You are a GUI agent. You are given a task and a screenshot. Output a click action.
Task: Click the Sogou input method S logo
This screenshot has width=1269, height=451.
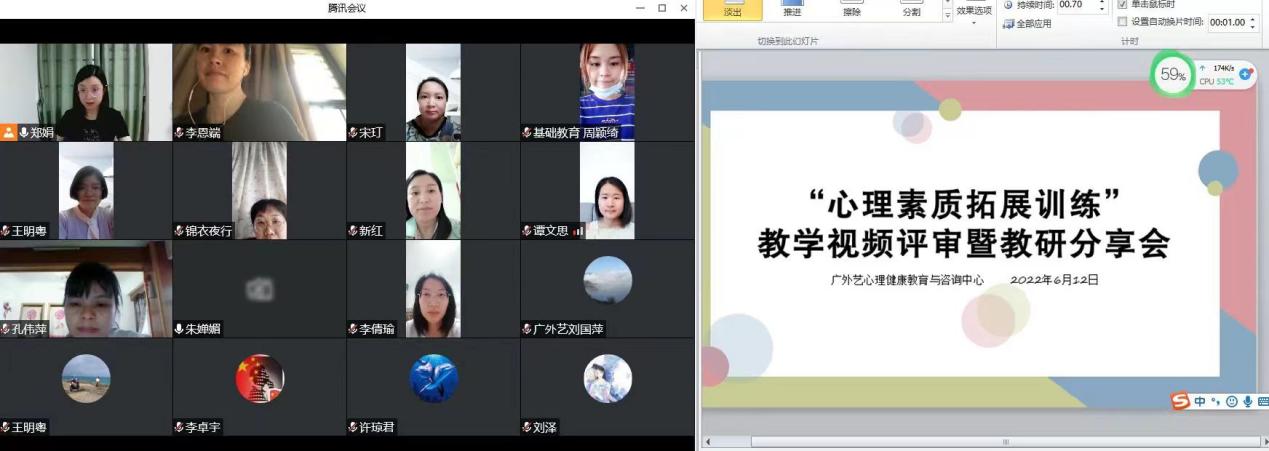(1180, 401)
